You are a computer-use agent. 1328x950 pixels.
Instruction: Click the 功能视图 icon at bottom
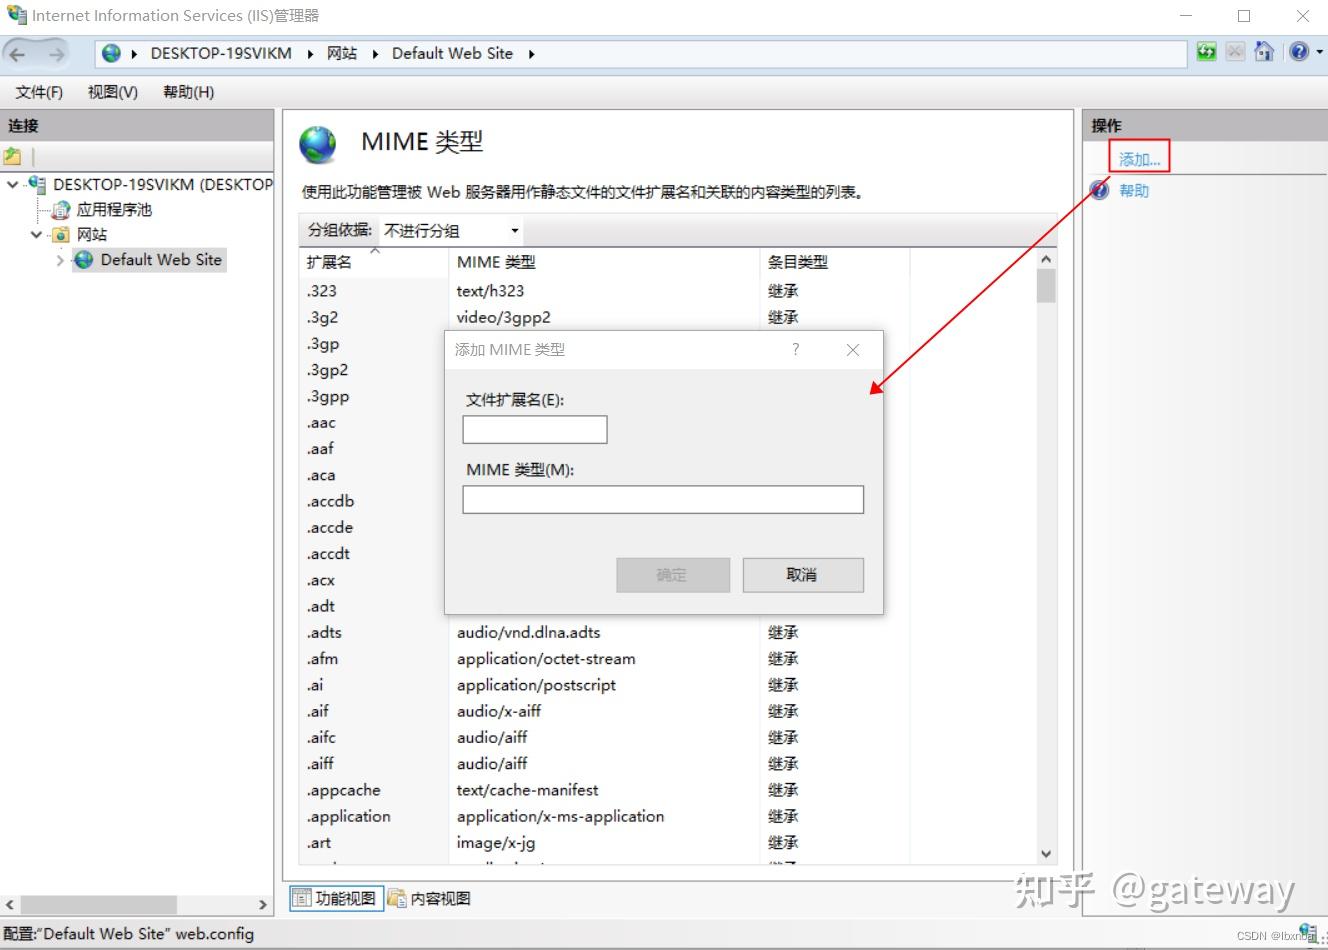tap(301, 898)
